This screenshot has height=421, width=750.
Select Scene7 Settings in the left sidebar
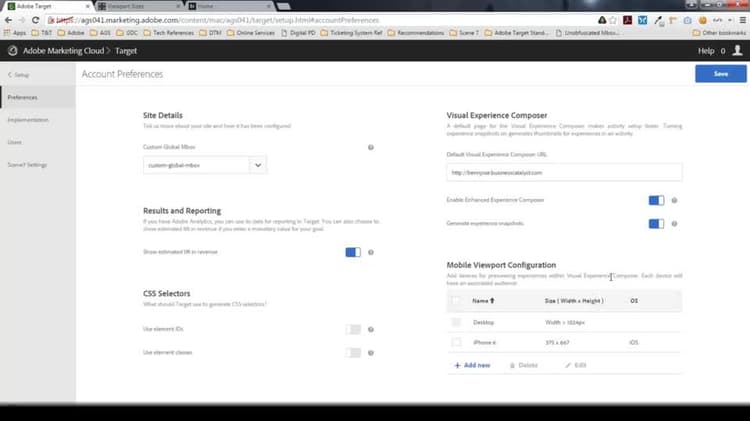point(38,165)
